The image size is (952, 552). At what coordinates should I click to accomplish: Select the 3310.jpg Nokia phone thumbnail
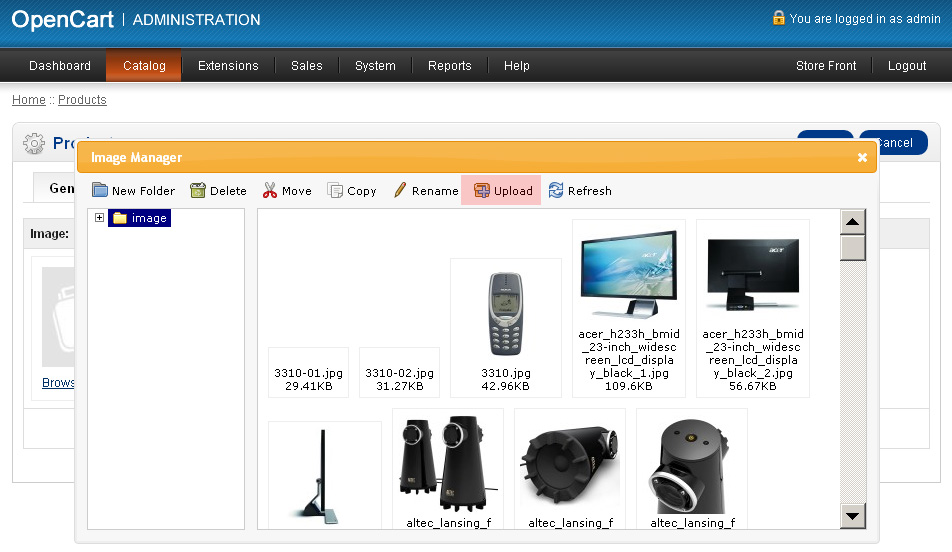click(x=505, y=314)
